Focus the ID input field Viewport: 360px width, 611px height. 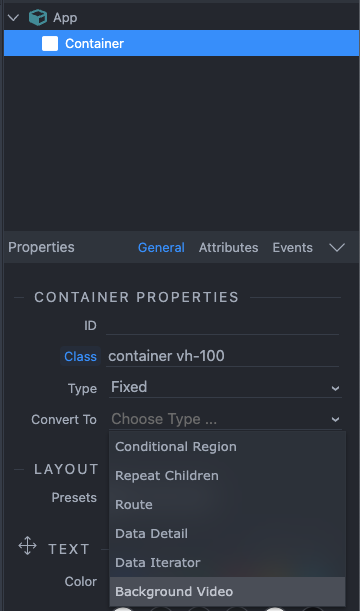(222, 326)
